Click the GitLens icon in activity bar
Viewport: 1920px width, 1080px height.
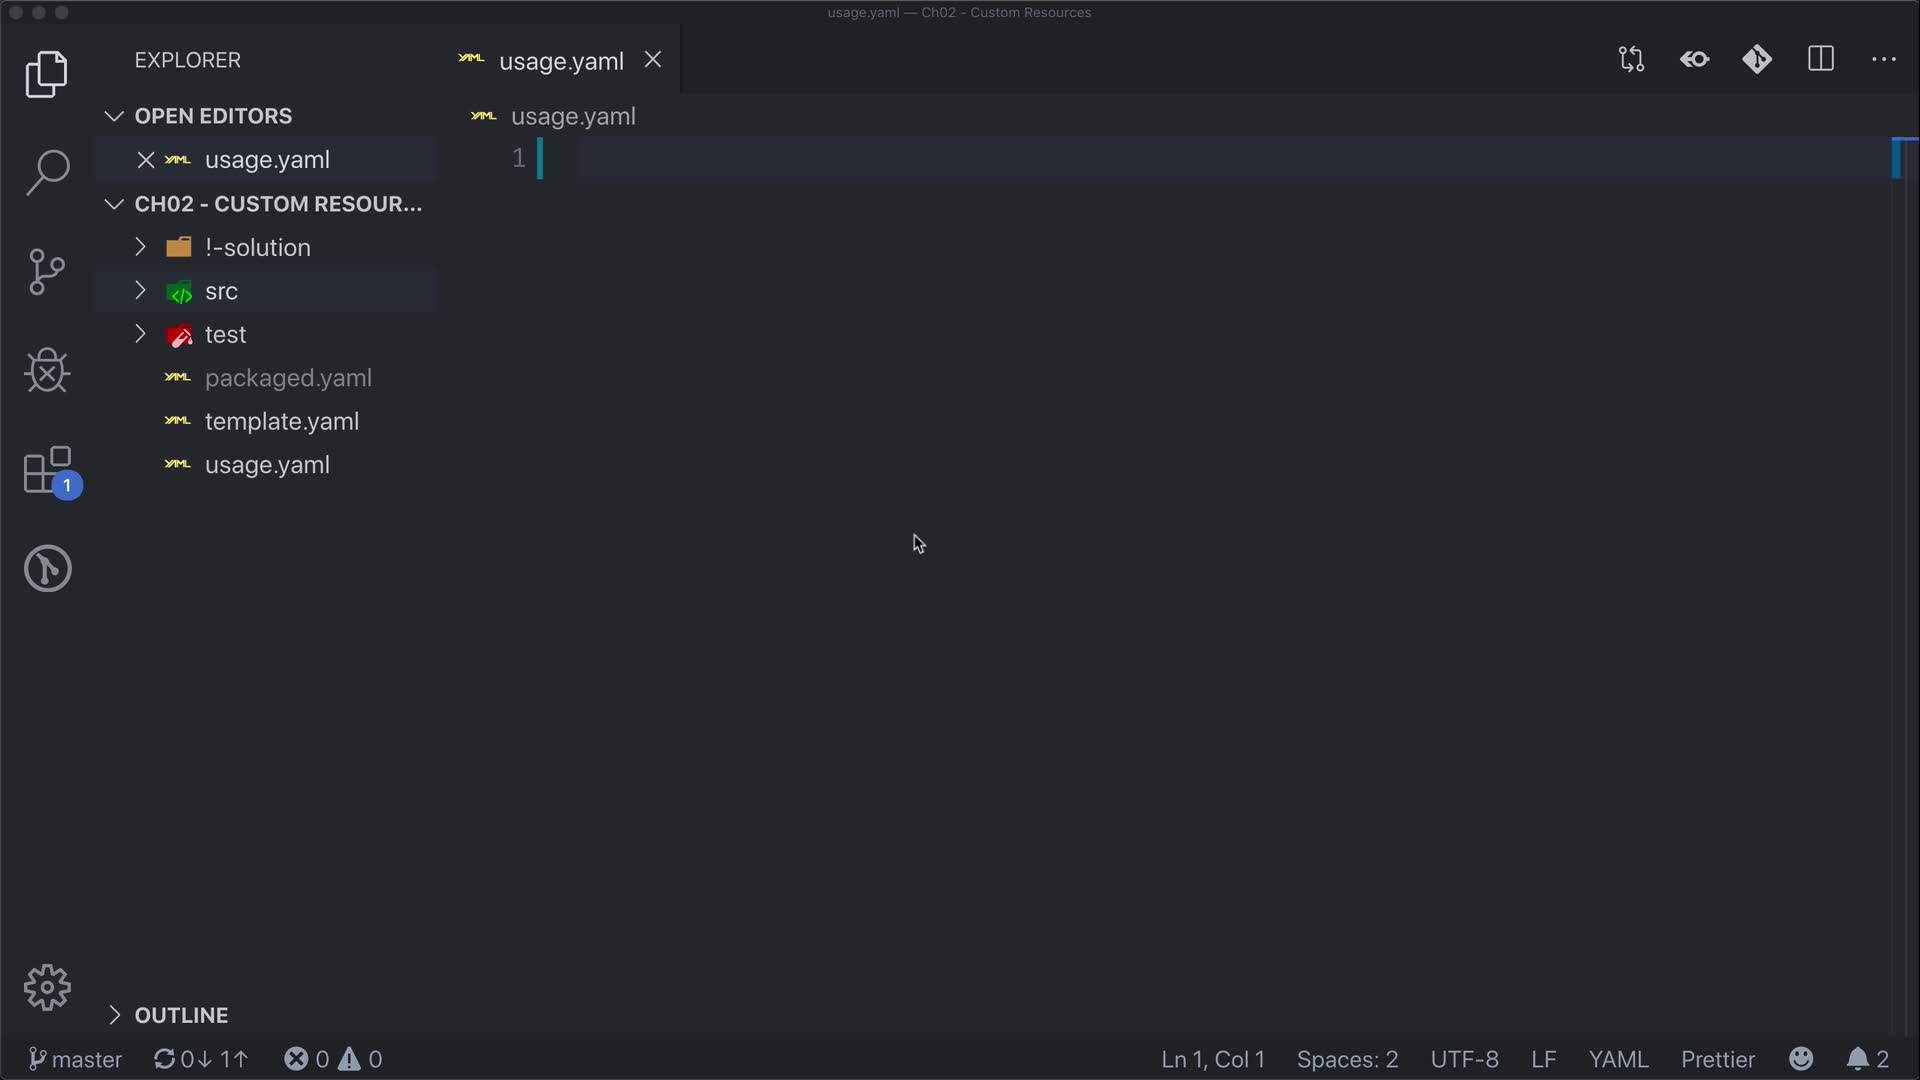pyautogui.click(x=47, y=568)
